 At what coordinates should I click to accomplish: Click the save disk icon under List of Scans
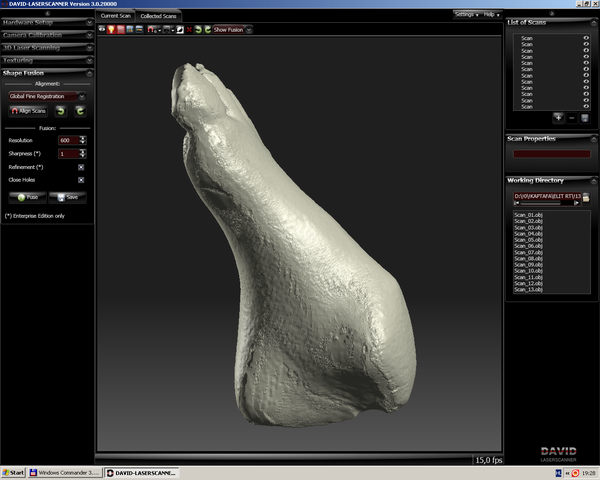click(x=583, y=117)
